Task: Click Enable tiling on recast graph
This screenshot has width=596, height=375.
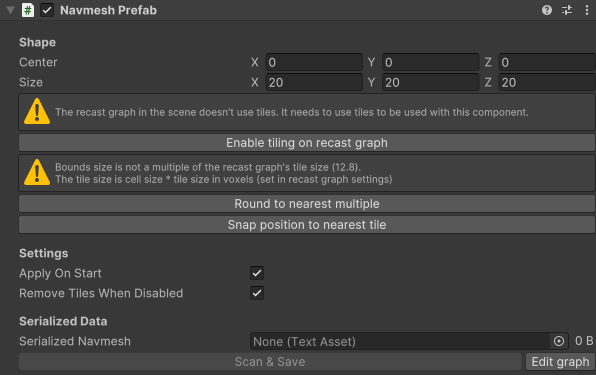Action: pos(307,143)
